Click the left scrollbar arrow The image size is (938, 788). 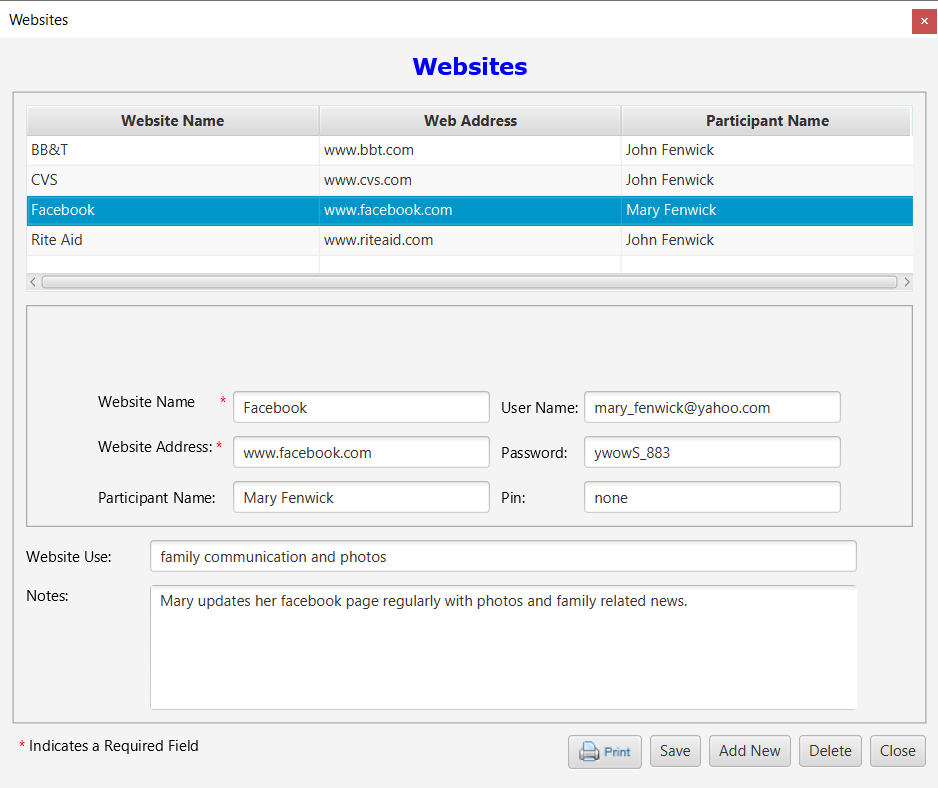click(x=32, y=281)
